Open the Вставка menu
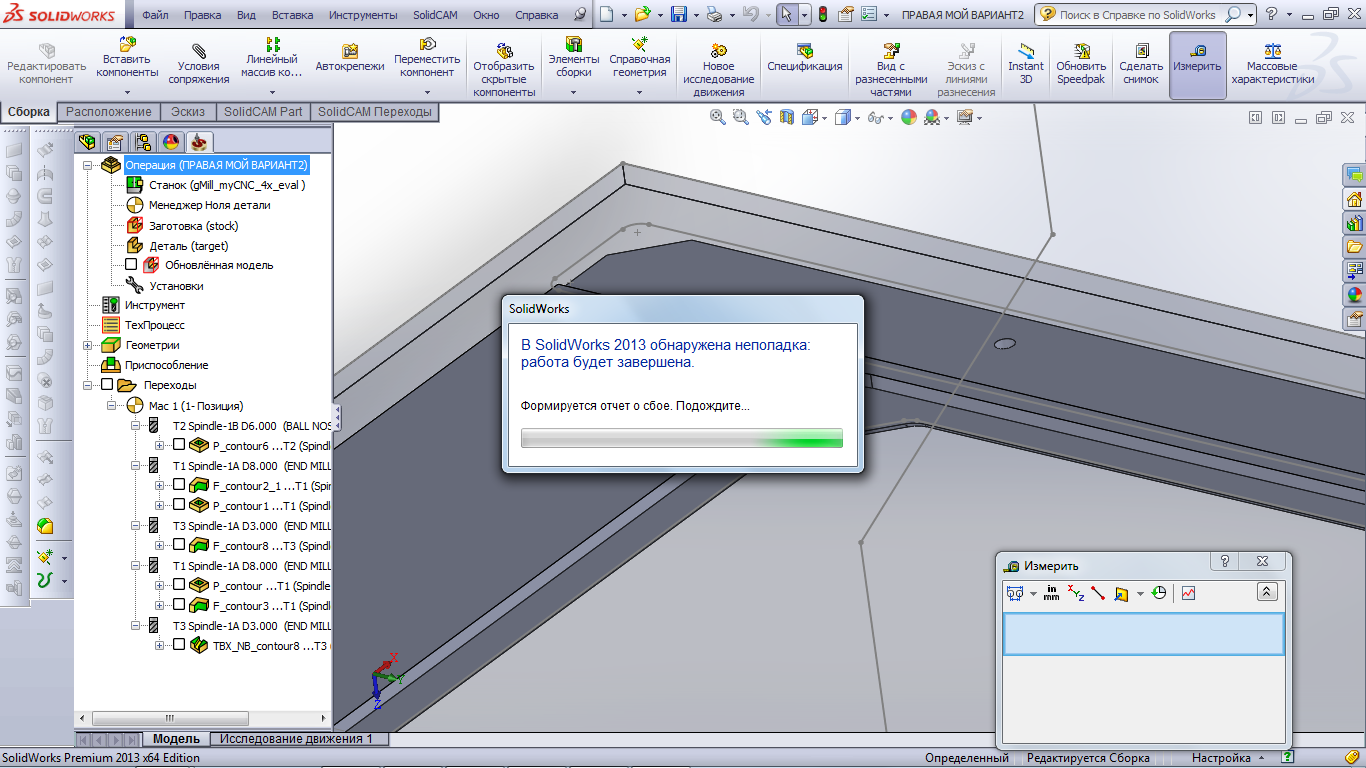 coord(292,16)
